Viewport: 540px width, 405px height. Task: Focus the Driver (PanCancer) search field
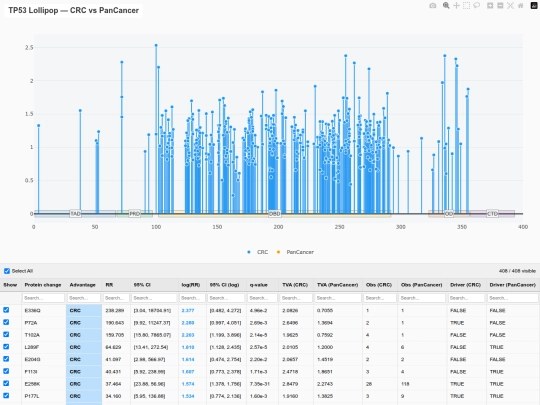click(x=512, y=298)
